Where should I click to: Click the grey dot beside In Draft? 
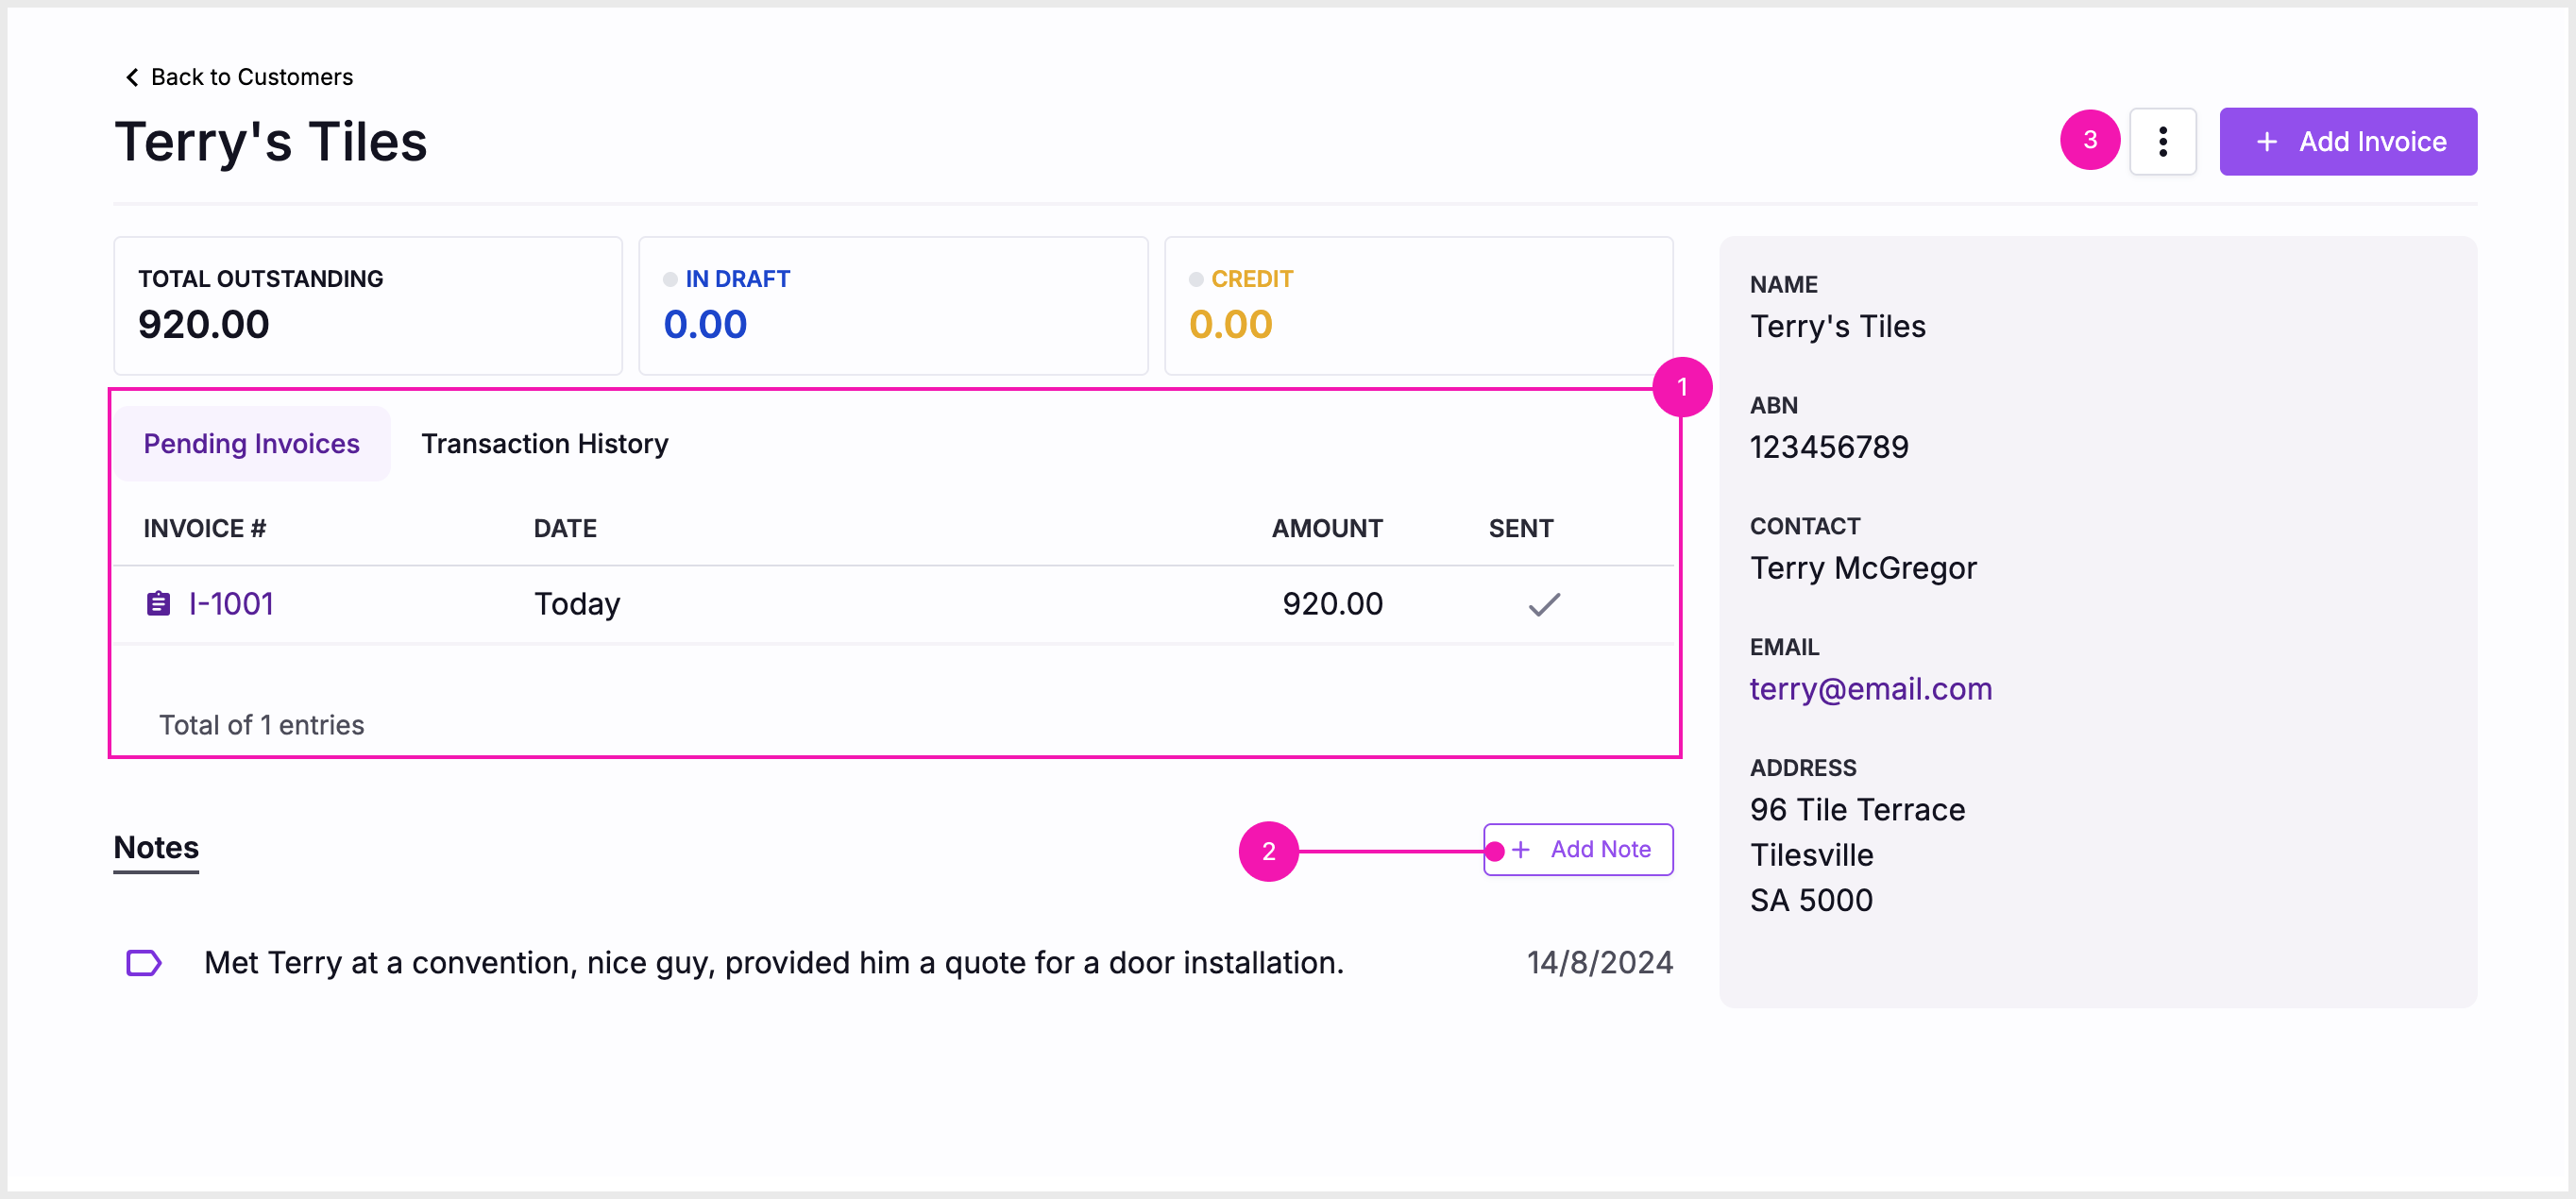click(x=670, y=280)
